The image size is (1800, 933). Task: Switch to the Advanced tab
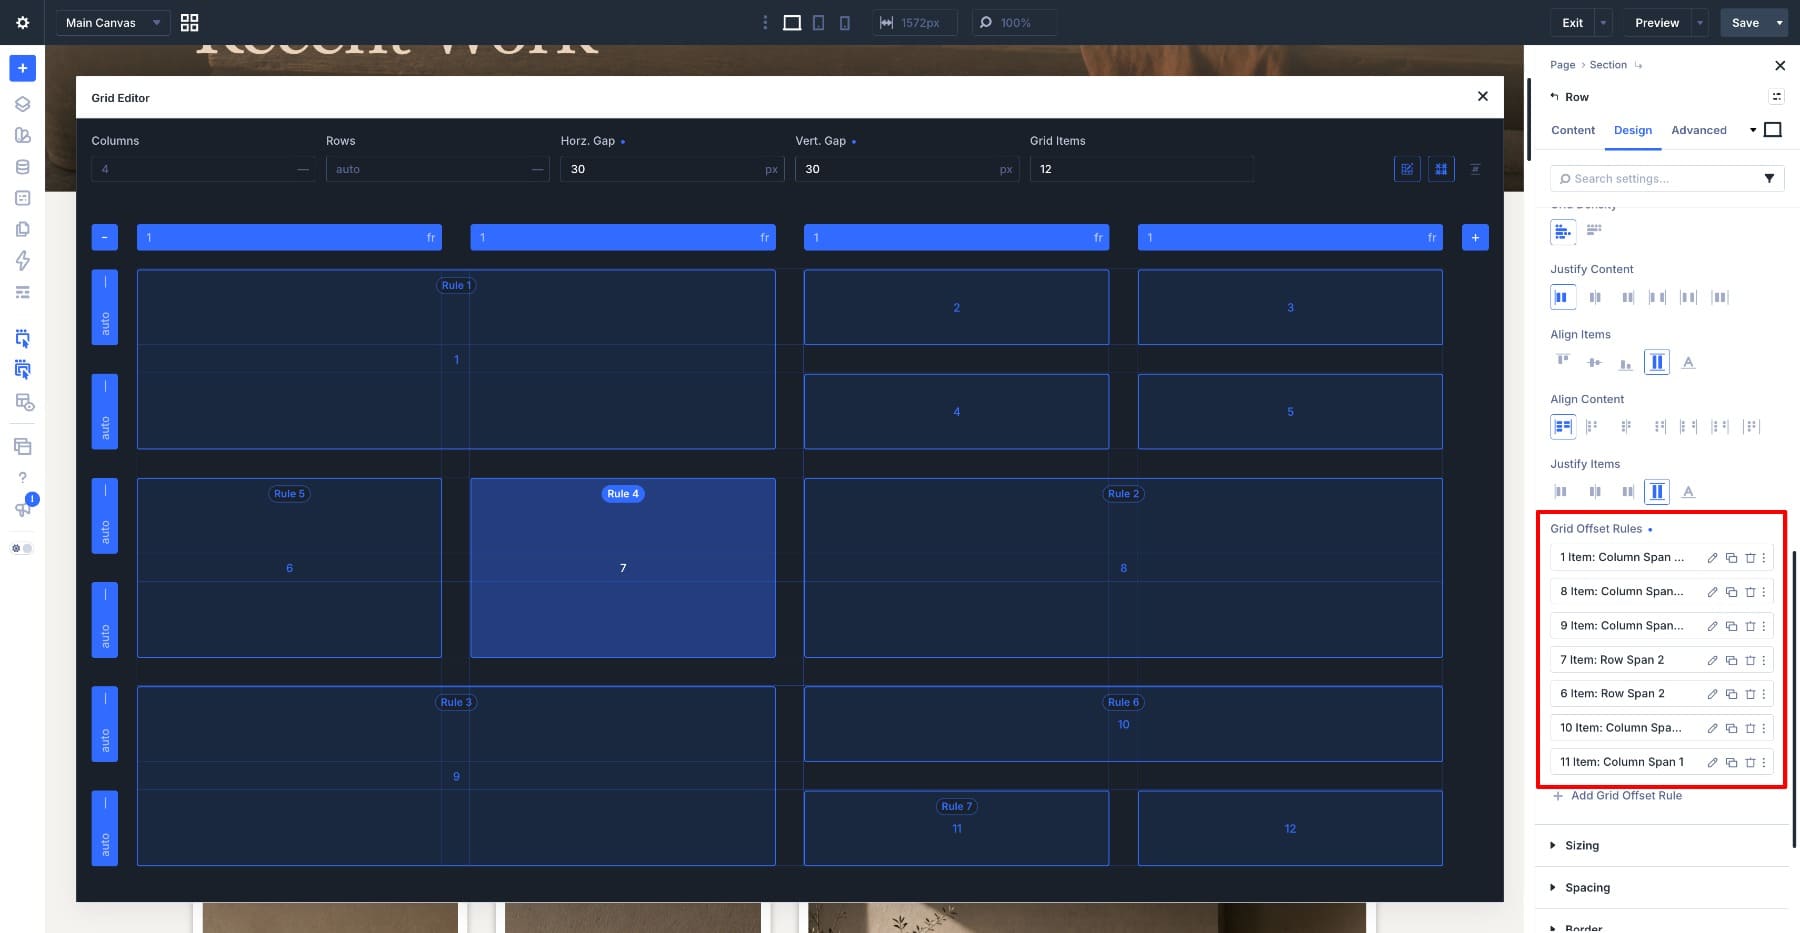(1699, 130)
